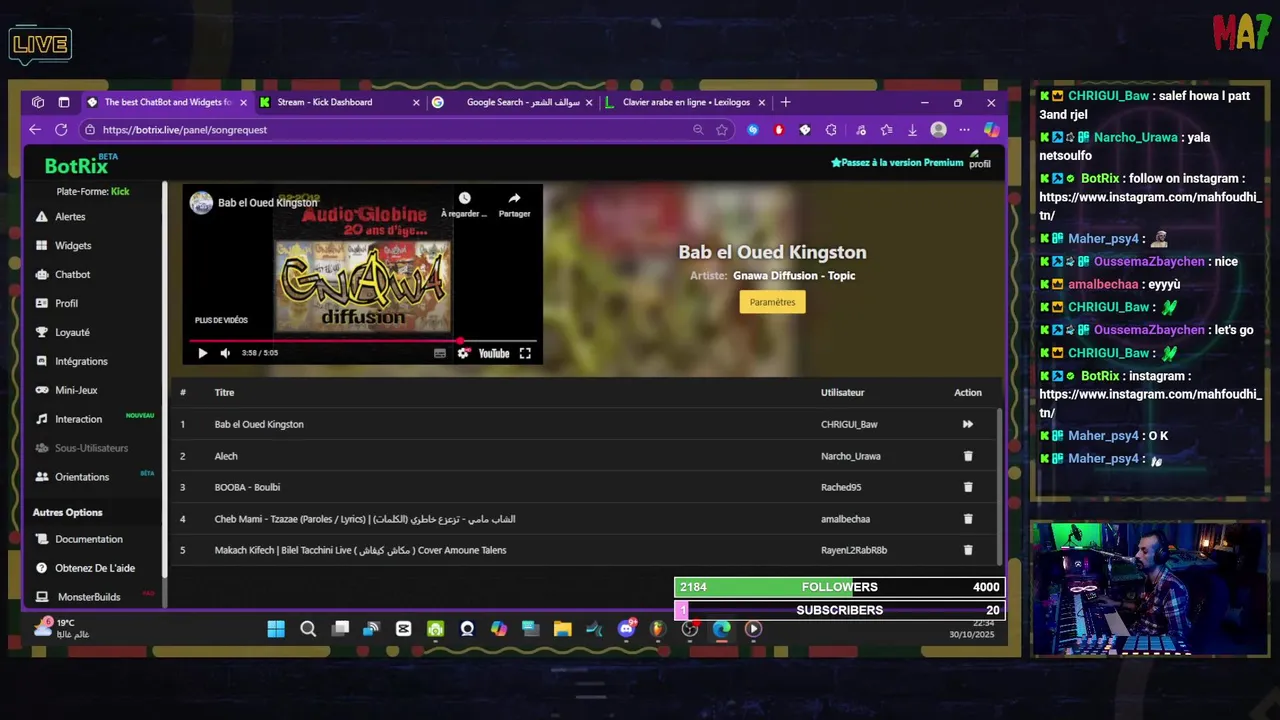The width and height of the screenshot is (1280, 720).
Task: Open the weather widget 19°C
Action: tap(61, 628)
